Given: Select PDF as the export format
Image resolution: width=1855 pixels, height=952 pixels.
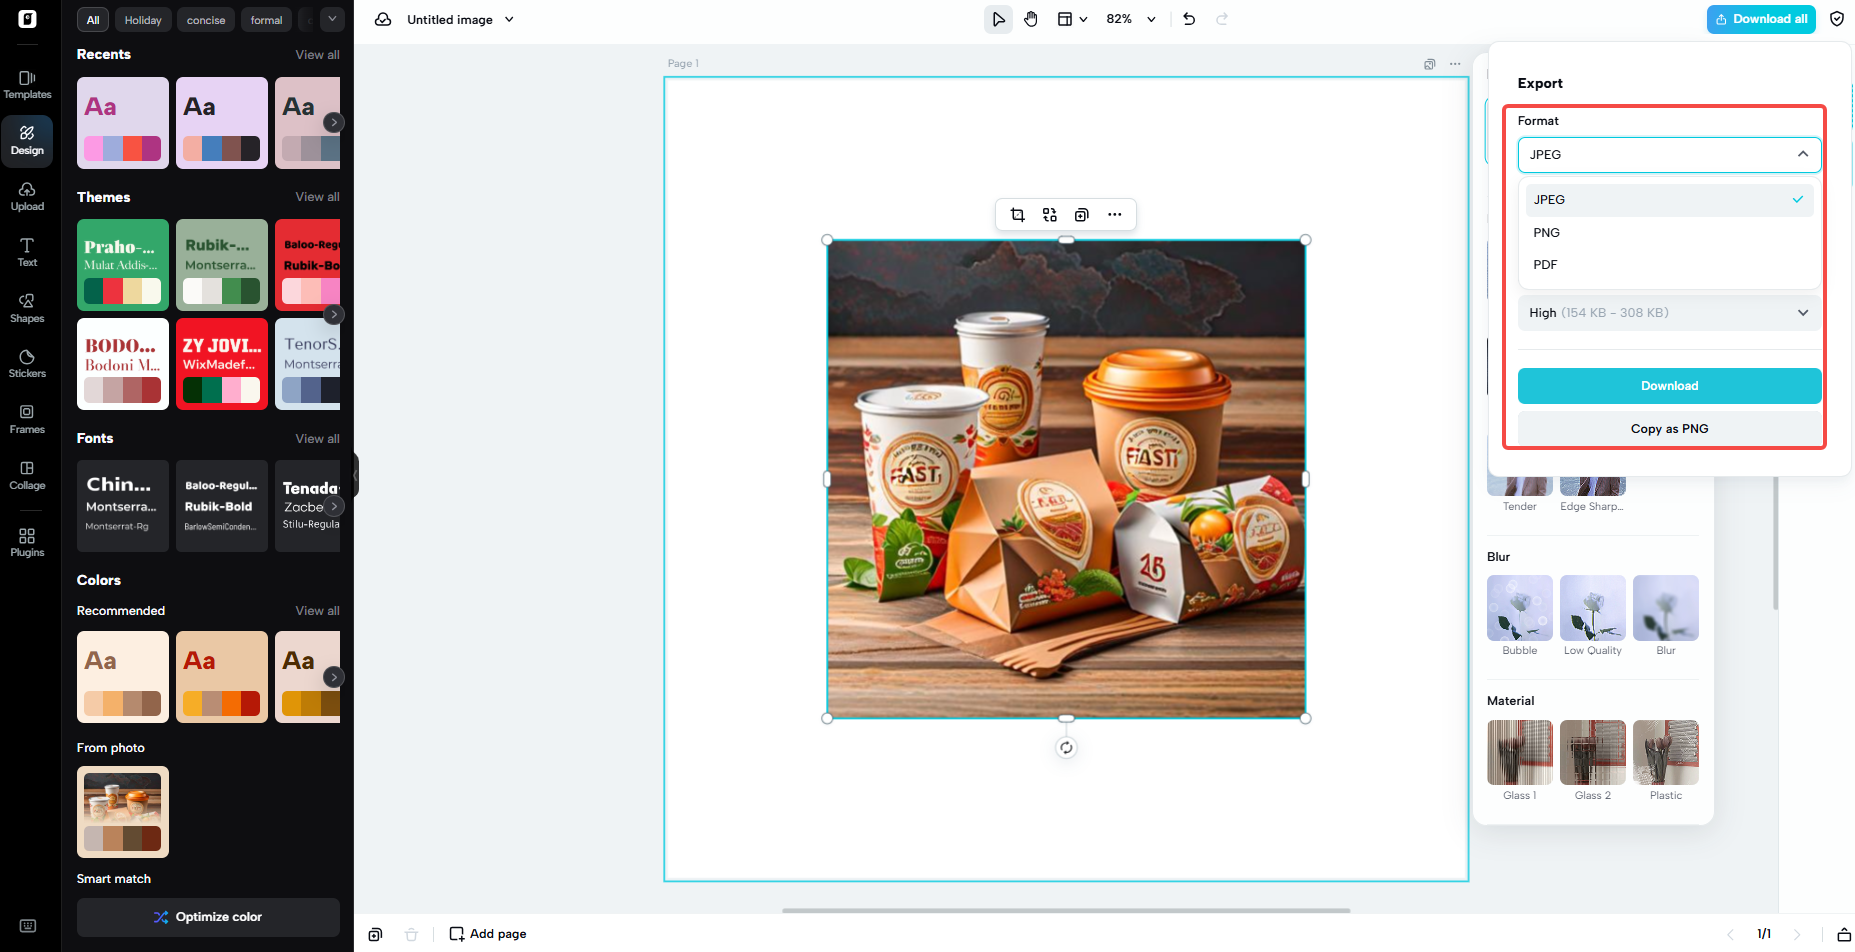Looking at the screenshot, I should (1545, 264).
